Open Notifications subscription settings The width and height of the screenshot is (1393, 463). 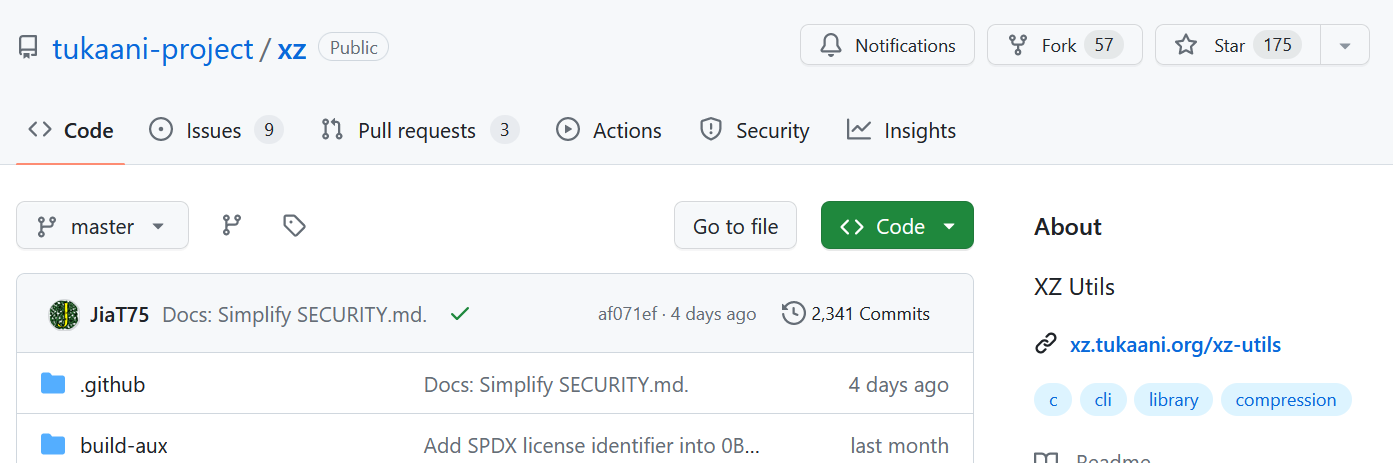[887, 45]
